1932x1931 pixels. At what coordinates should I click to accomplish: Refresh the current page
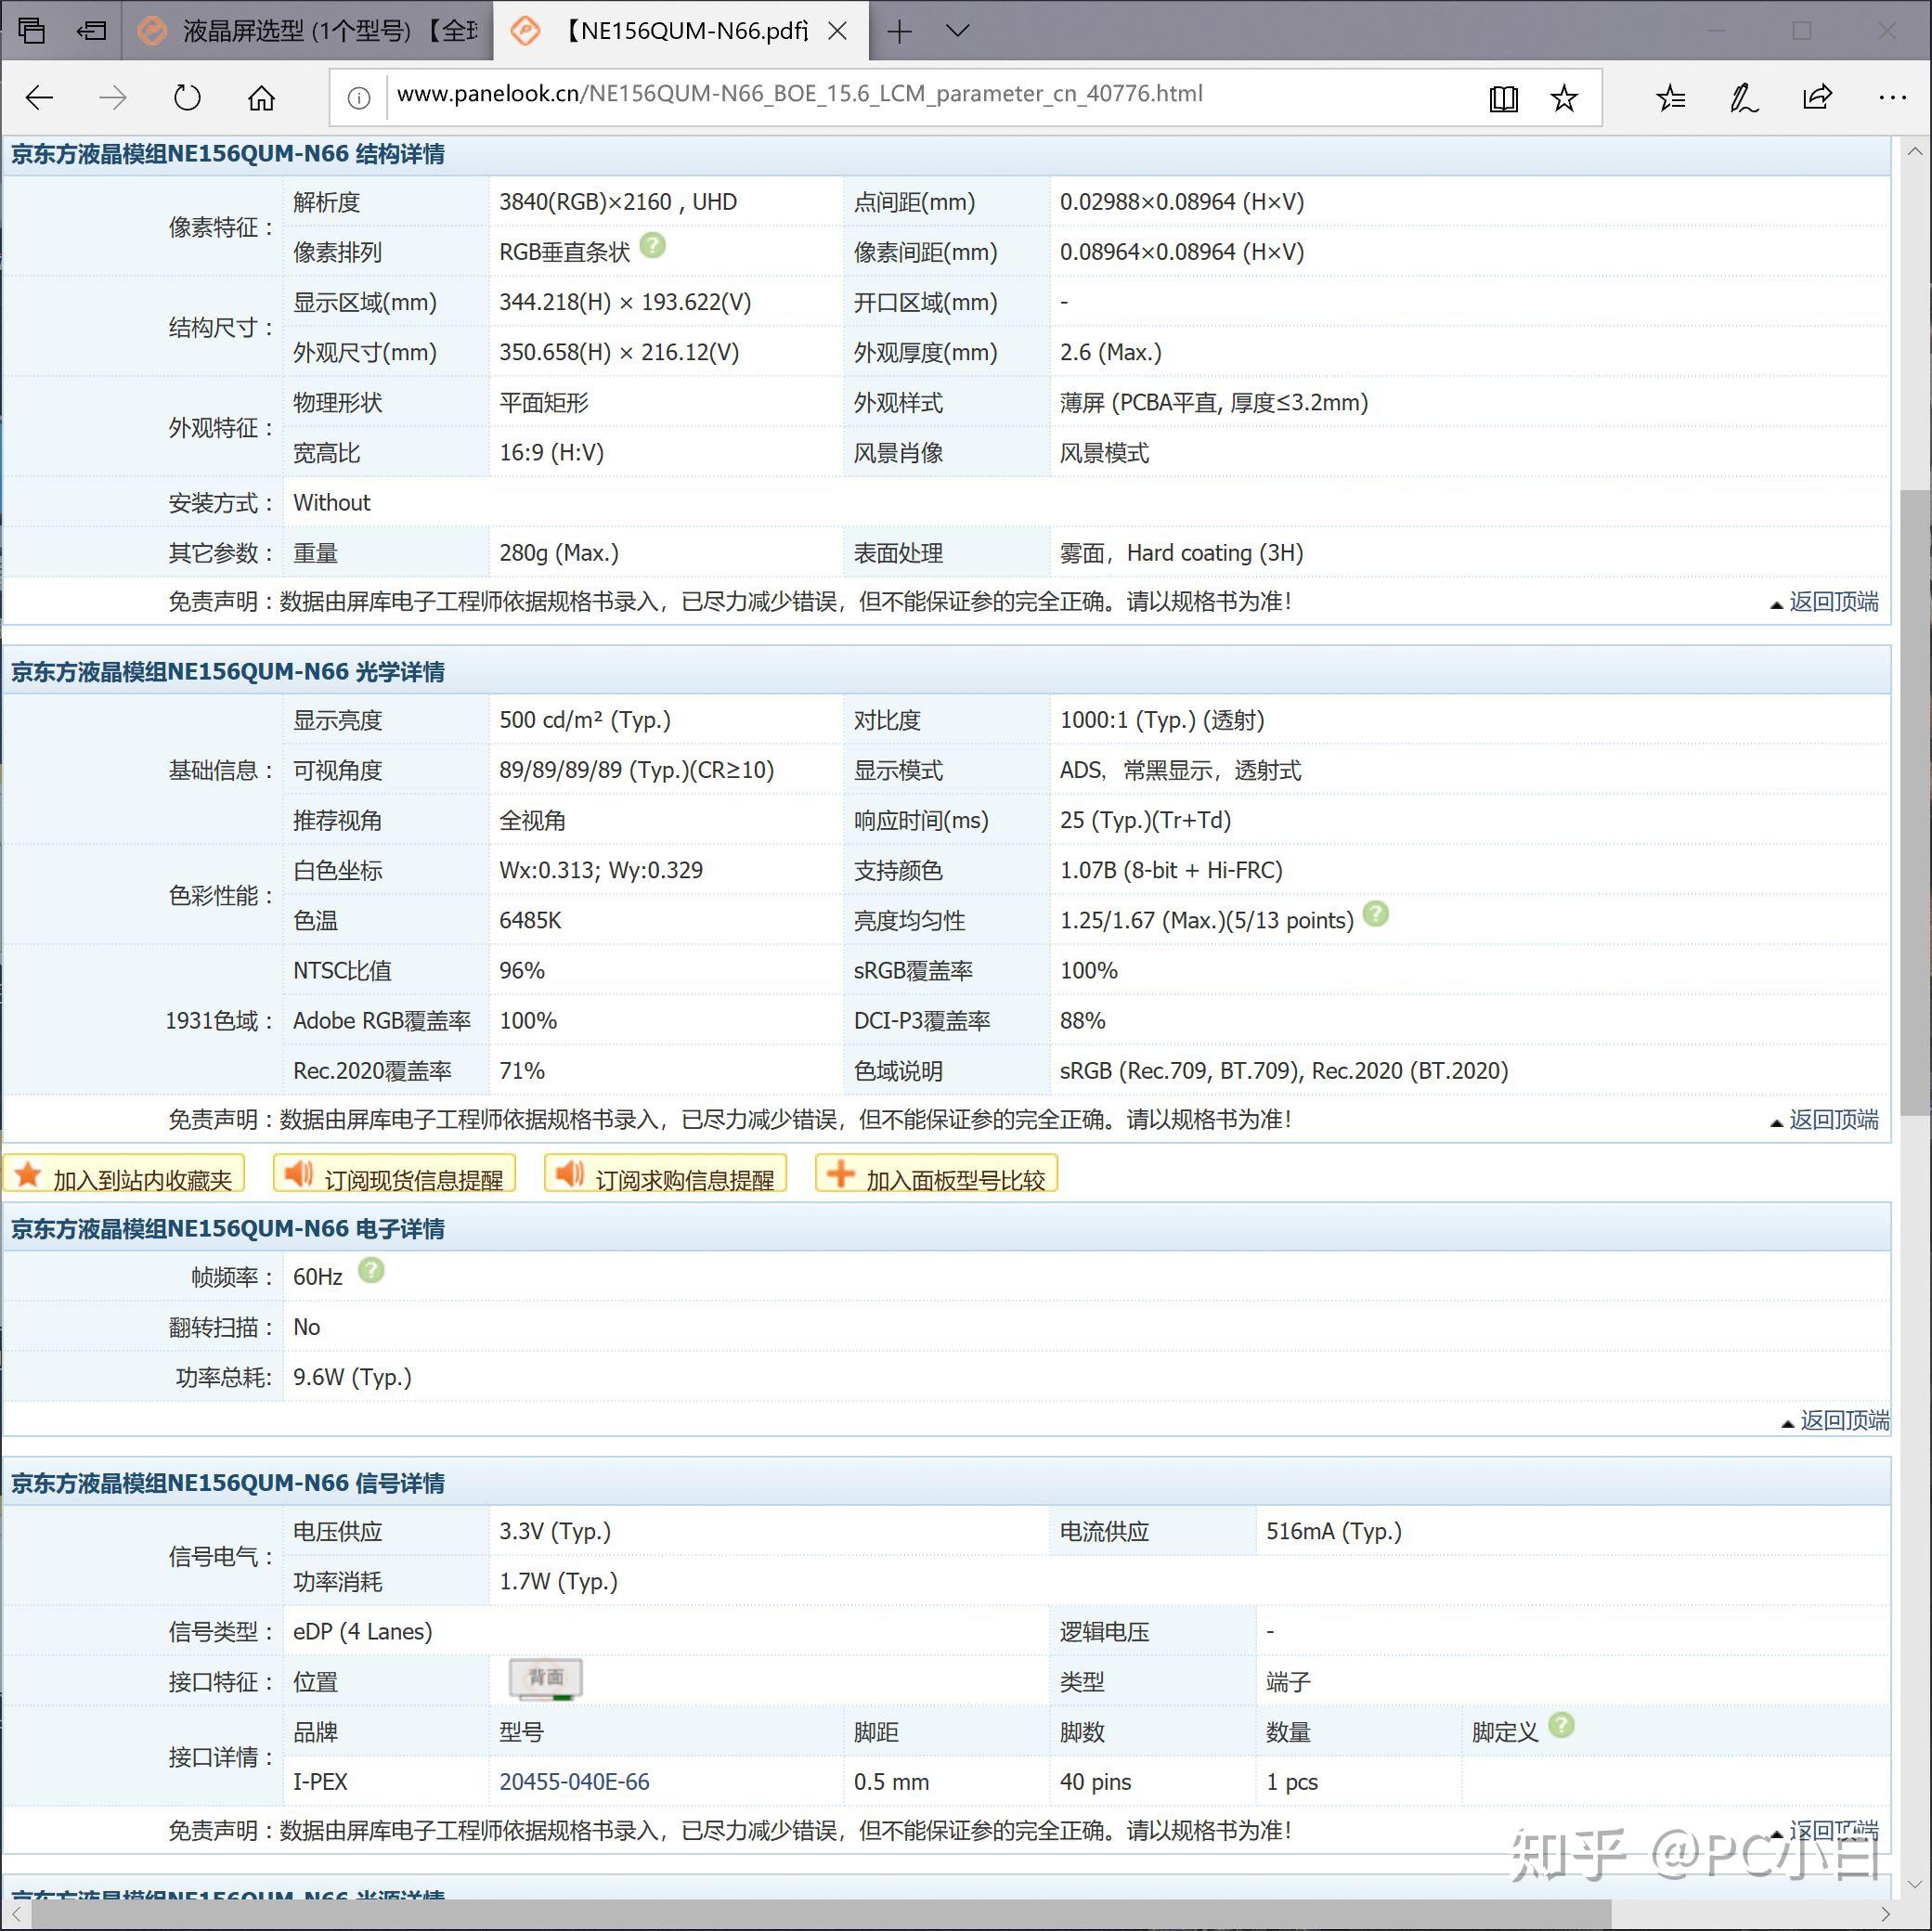coord(187,98)
